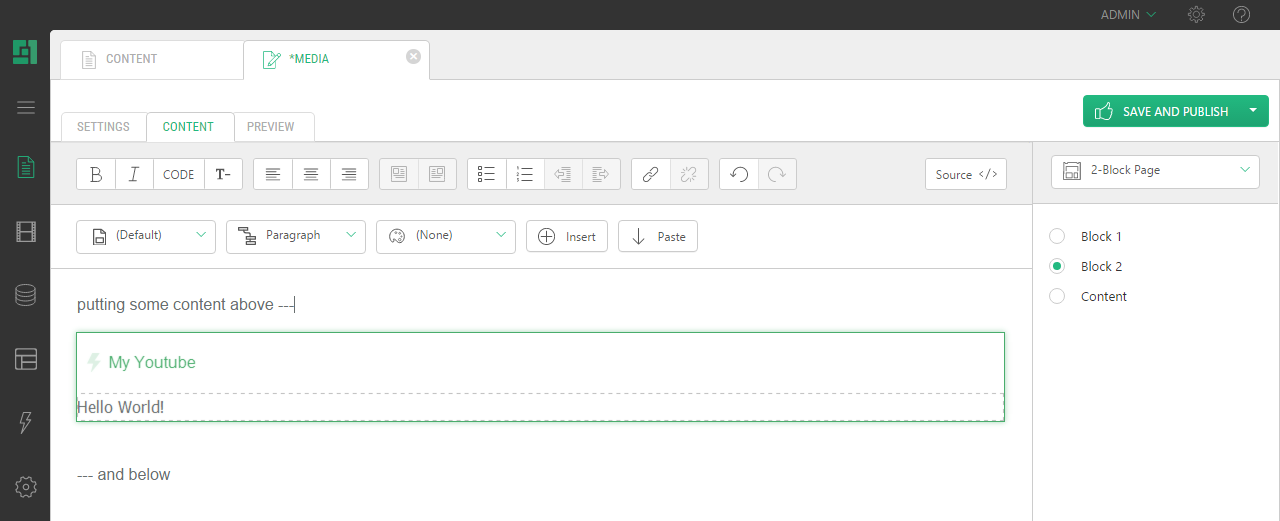The height and width of the screenshot is (521, 1280).
Task: Undo the last edit
Action: click(x=739, y=174)
